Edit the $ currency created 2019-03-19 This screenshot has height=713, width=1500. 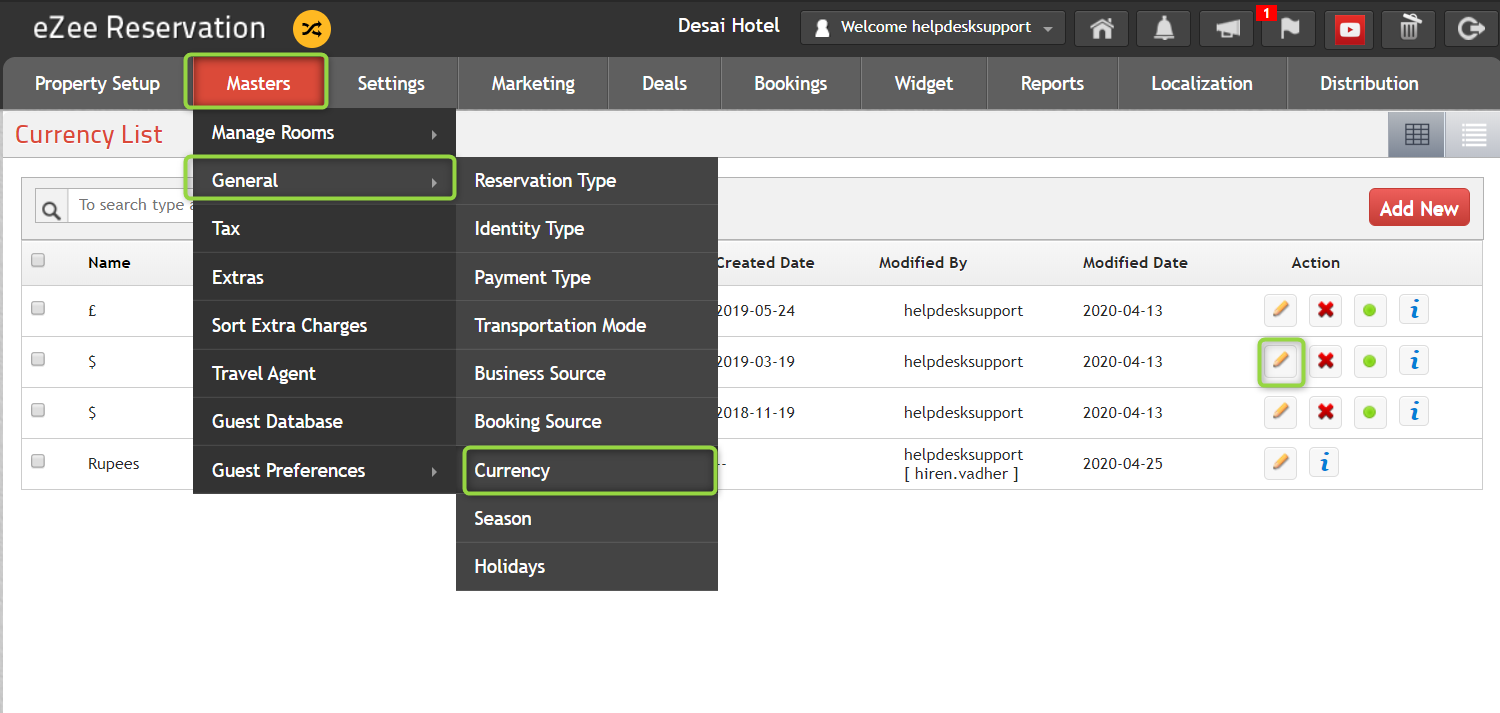point(1280,360)
